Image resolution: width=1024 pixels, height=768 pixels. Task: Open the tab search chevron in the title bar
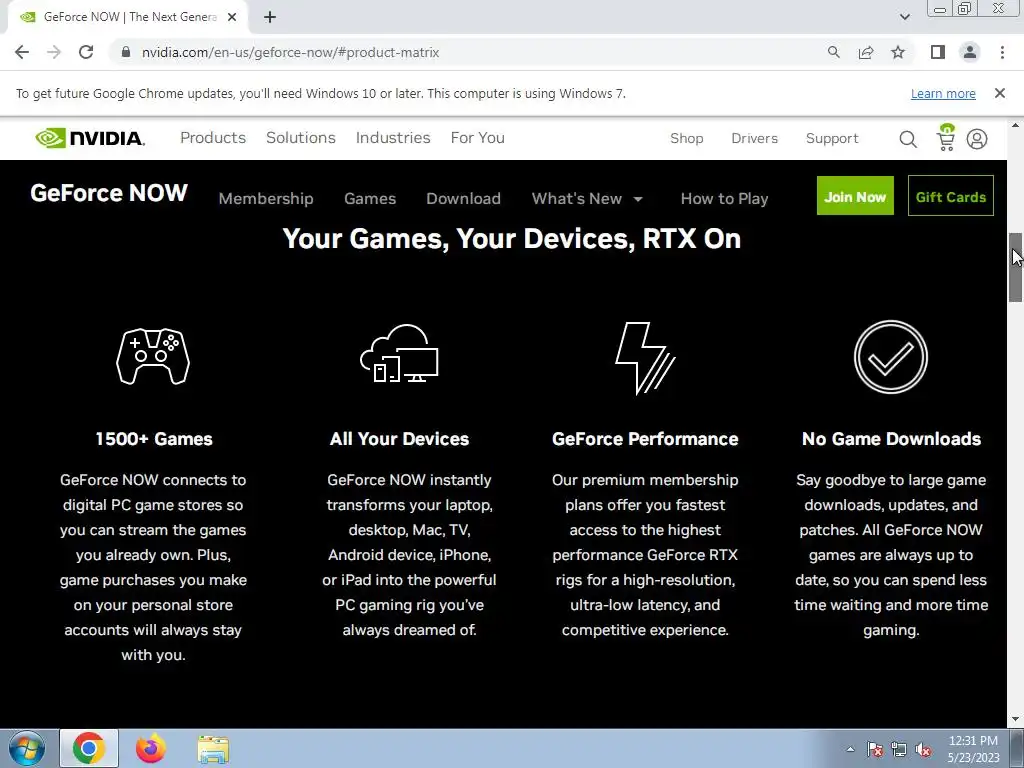[904, 17]
